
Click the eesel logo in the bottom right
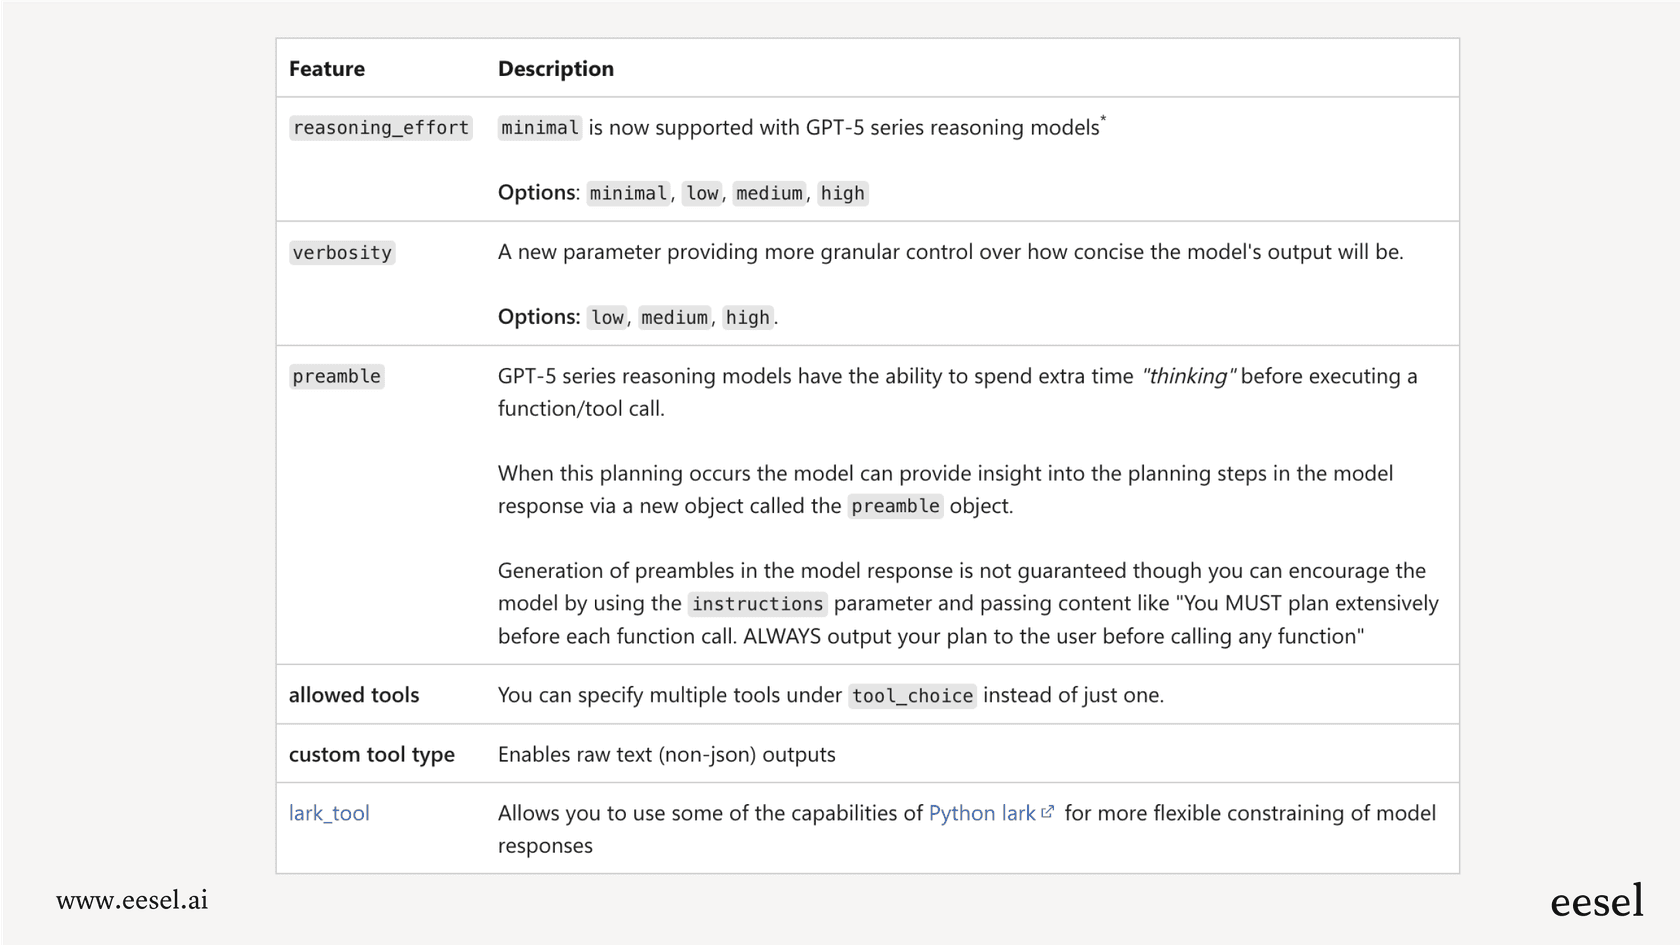(1597, 901)
